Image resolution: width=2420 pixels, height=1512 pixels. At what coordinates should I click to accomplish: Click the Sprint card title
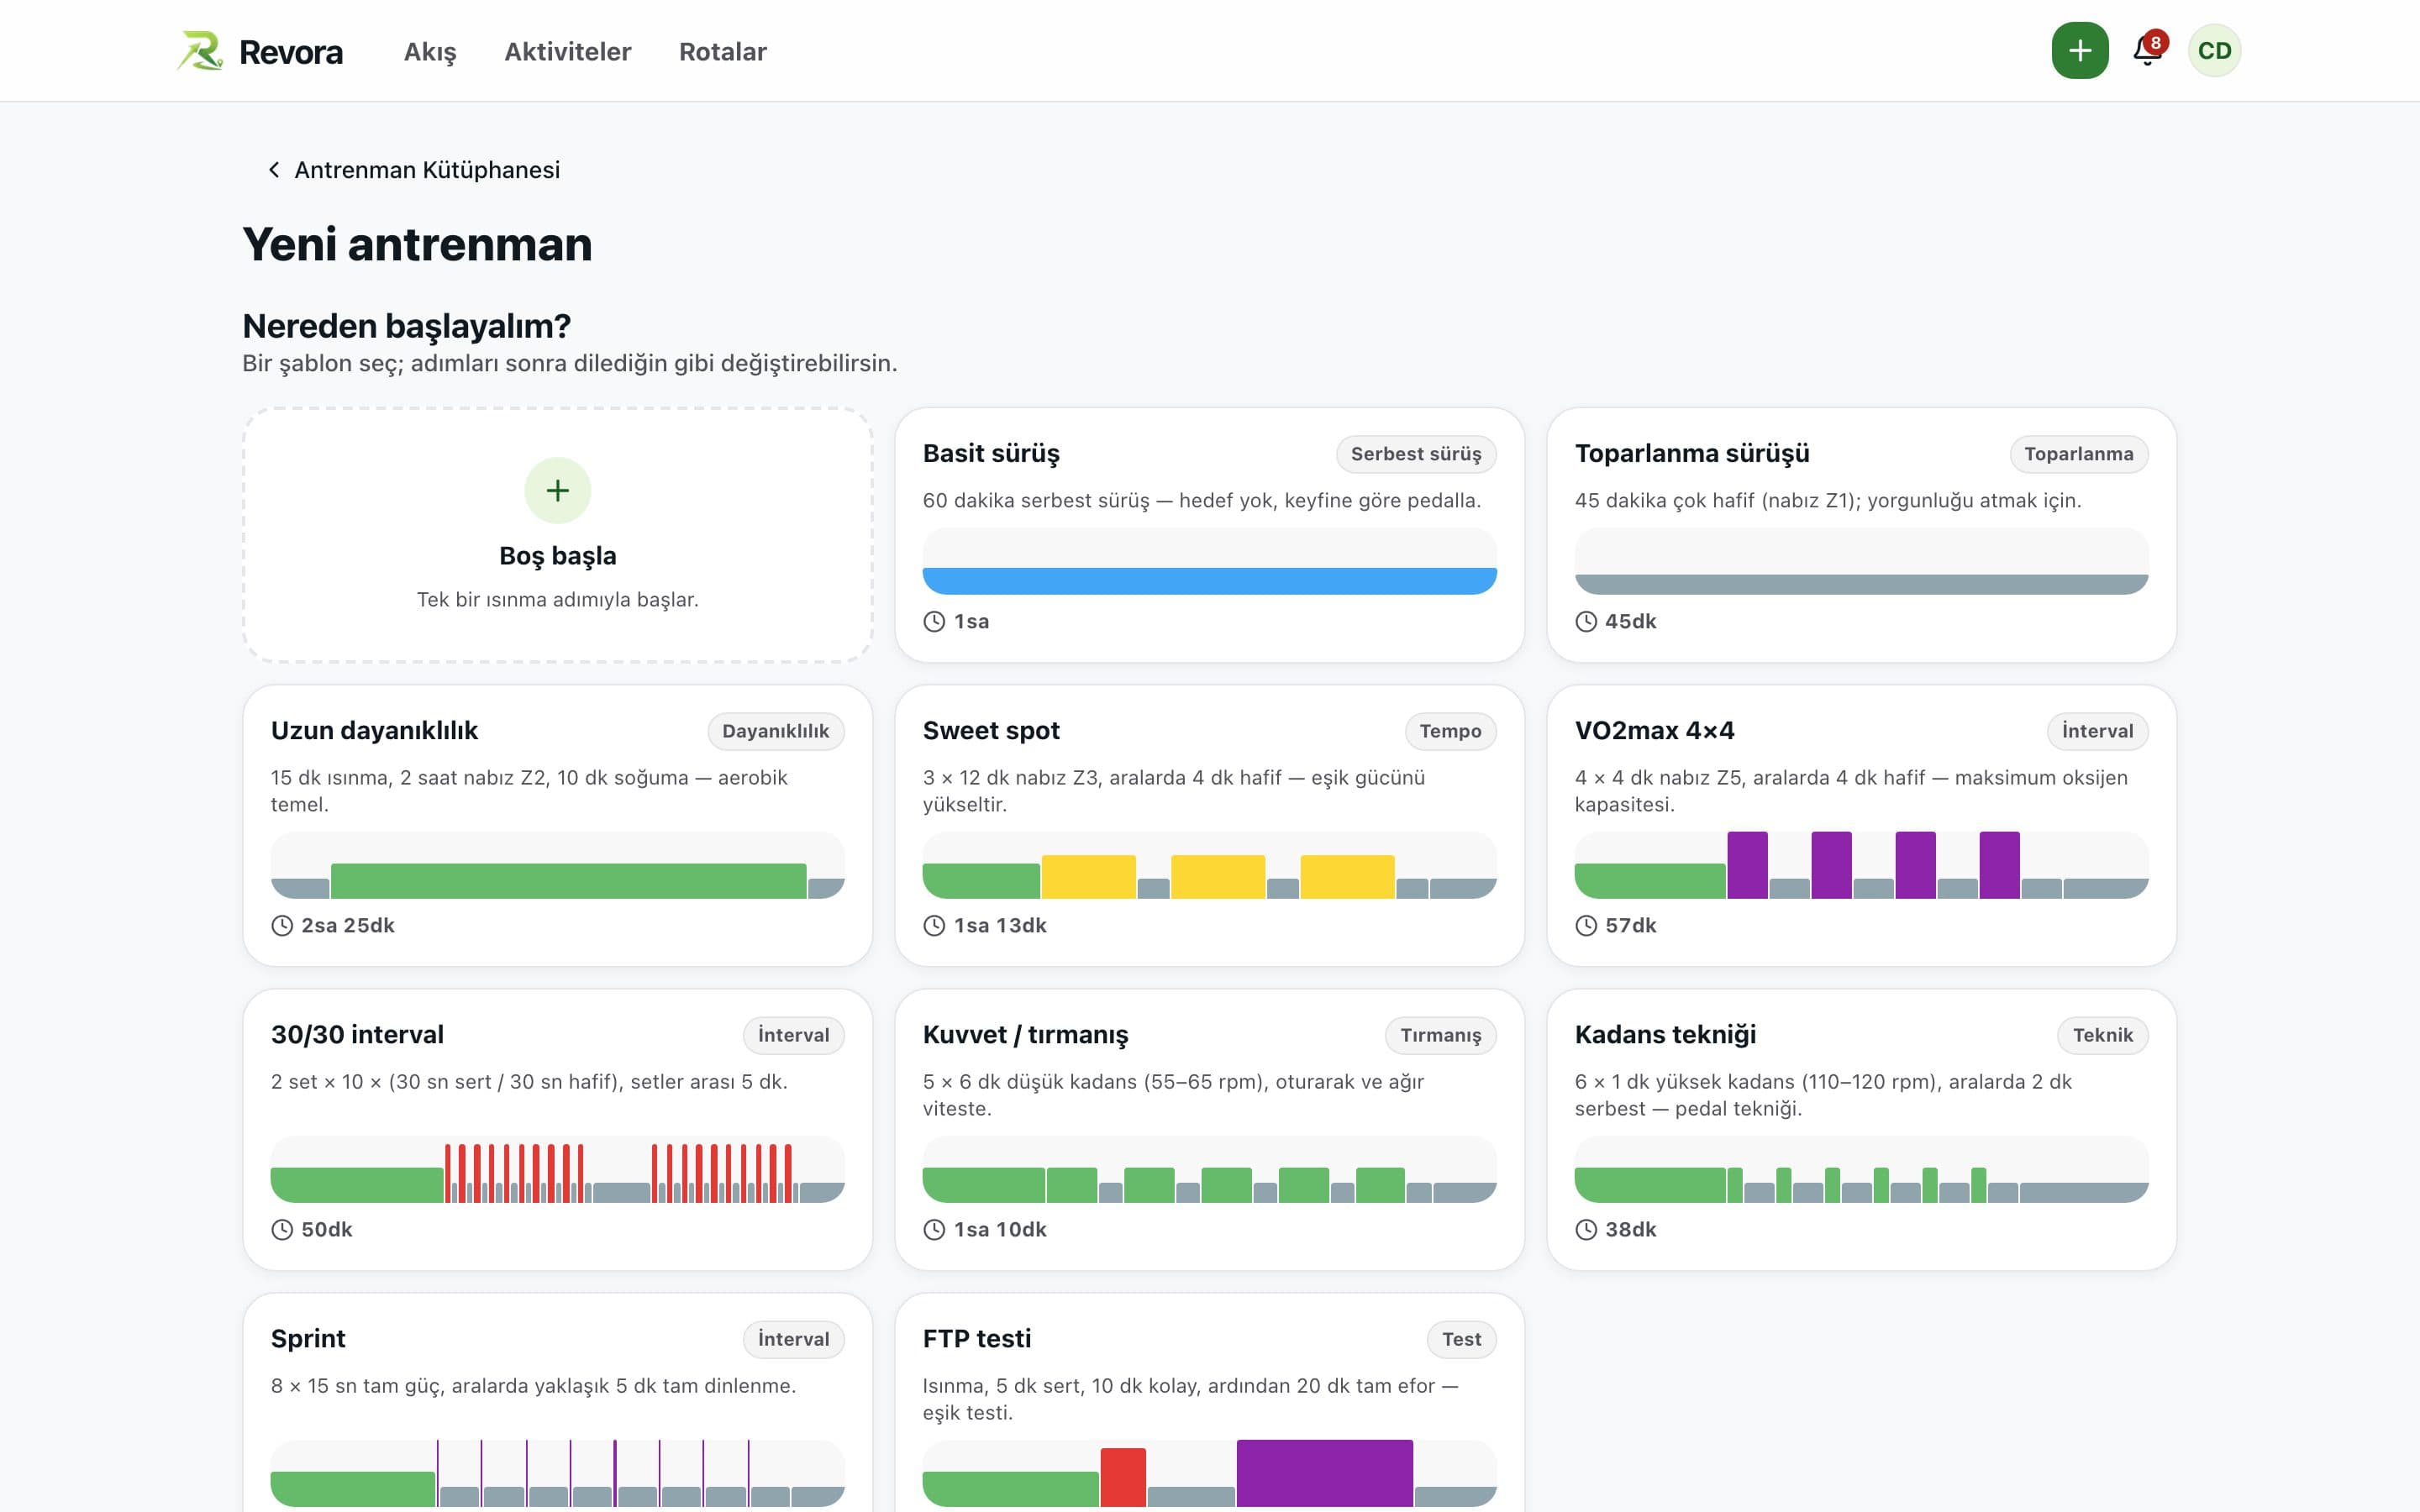(x=308, y=1338)
